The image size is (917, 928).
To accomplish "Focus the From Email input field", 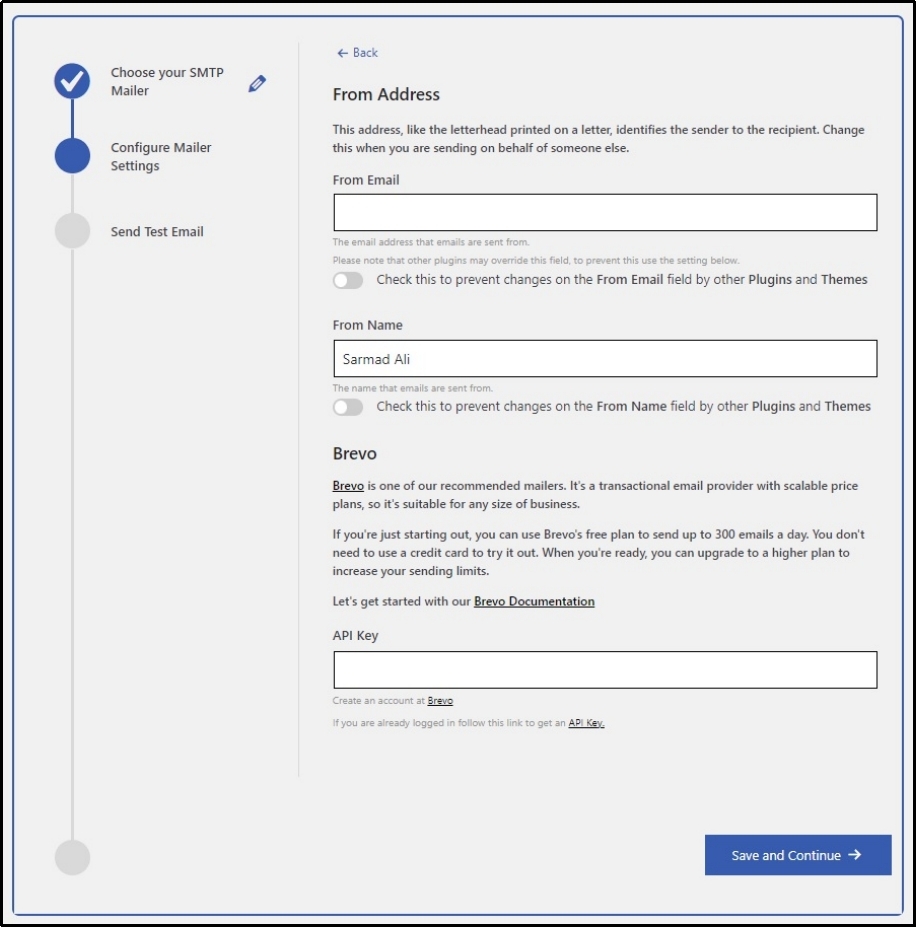I will point(605,213).
